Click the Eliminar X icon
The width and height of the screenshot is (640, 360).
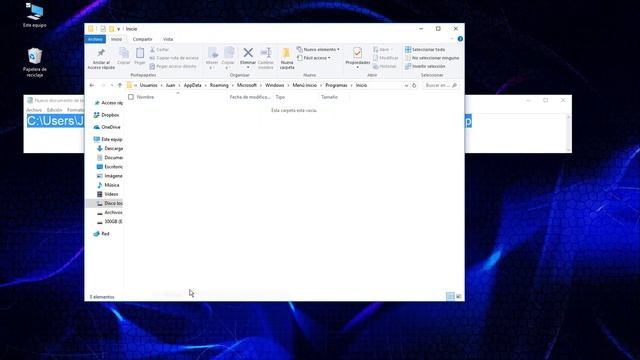(x=248, y=53)
